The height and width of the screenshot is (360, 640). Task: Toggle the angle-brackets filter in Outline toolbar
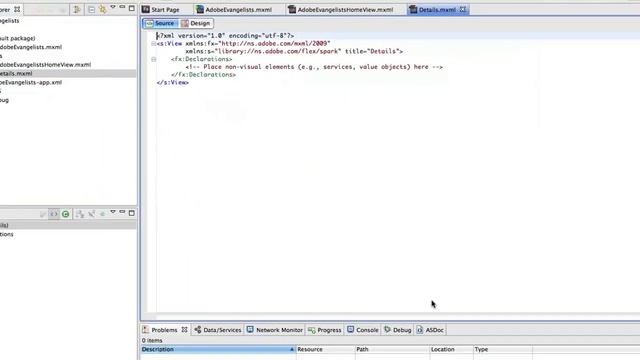pos(54,214)
